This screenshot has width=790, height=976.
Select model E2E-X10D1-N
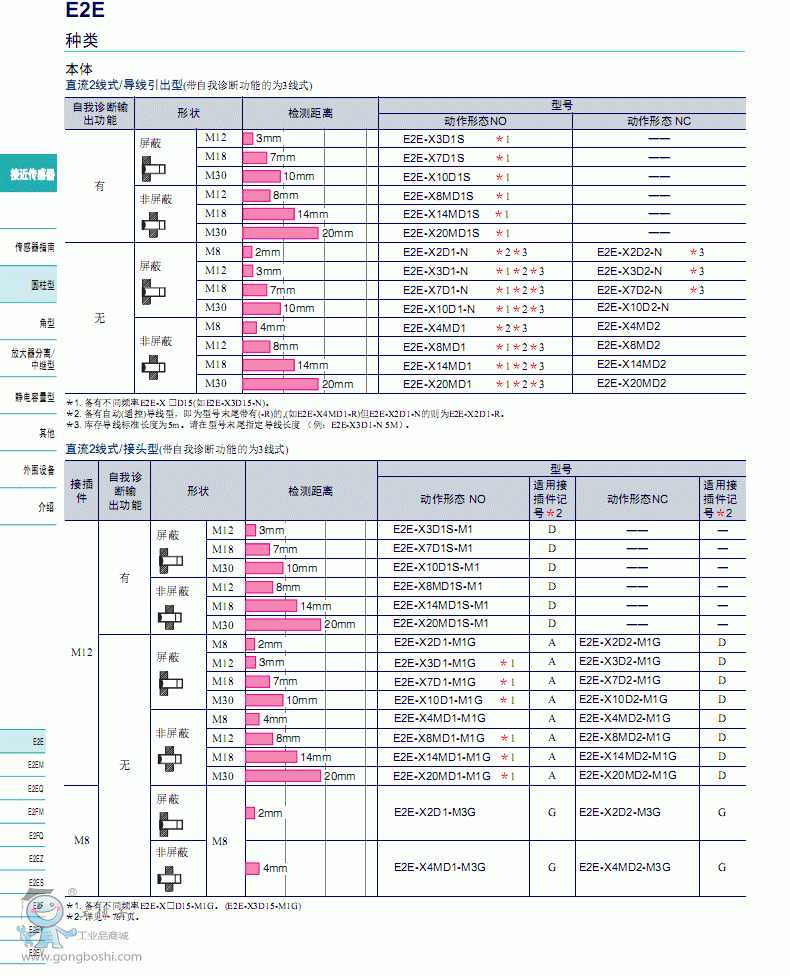[439, 309]
